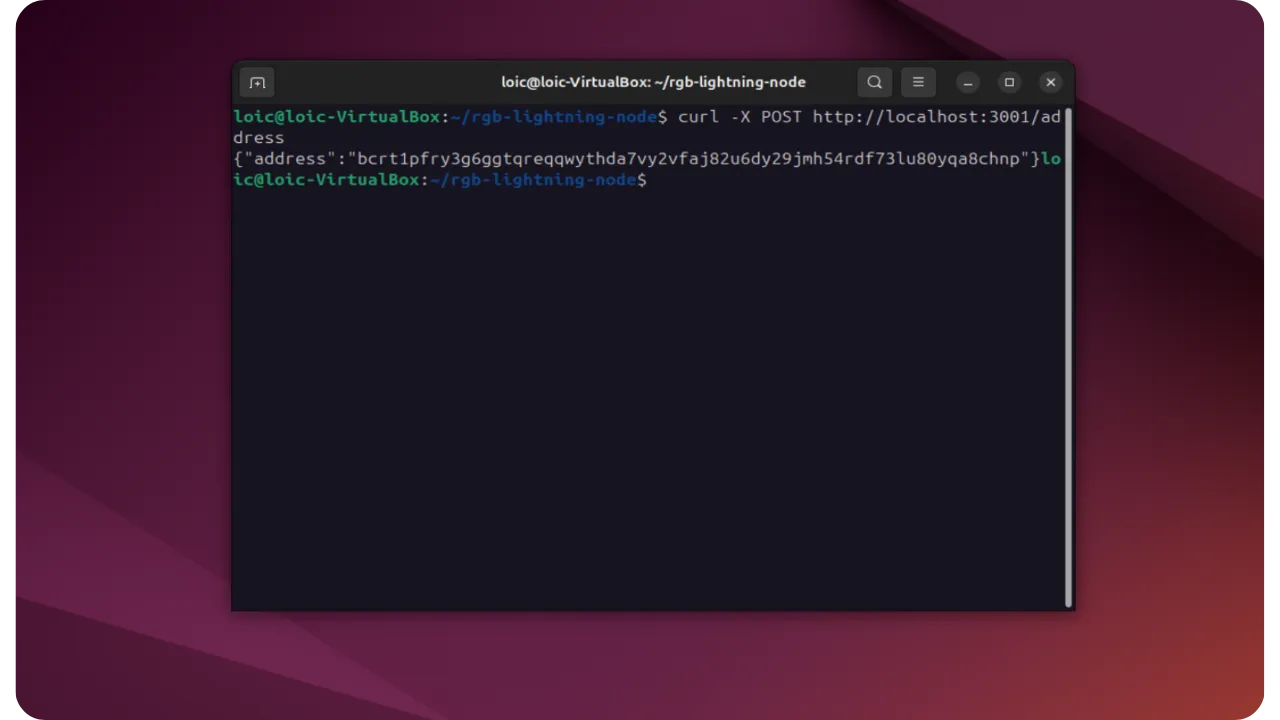The height and width of the screenshot is (720, 1280).
Task: Click the window title in the header bar
Action: point(653,82)
